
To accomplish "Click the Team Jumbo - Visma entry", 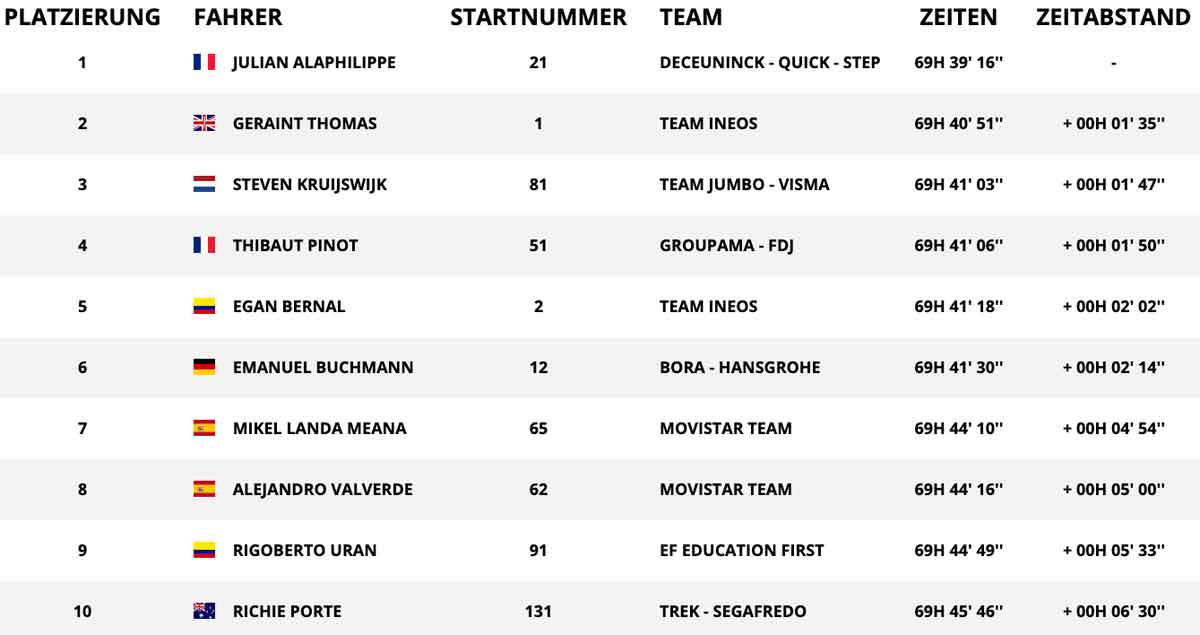I will pyautogui.click(x=744, y=184).
